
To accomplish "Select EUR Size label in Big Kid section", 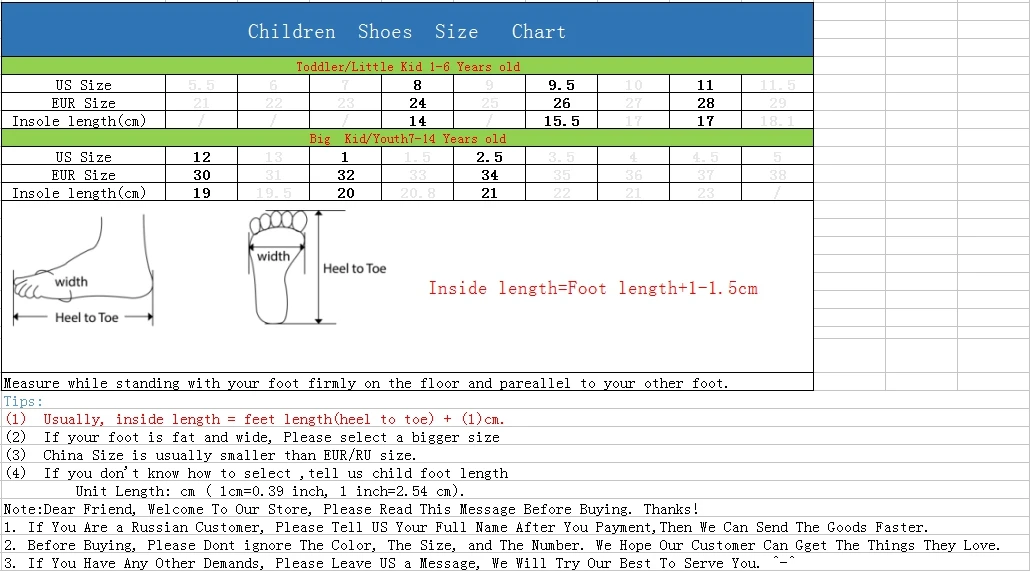I will pos(83,175).
